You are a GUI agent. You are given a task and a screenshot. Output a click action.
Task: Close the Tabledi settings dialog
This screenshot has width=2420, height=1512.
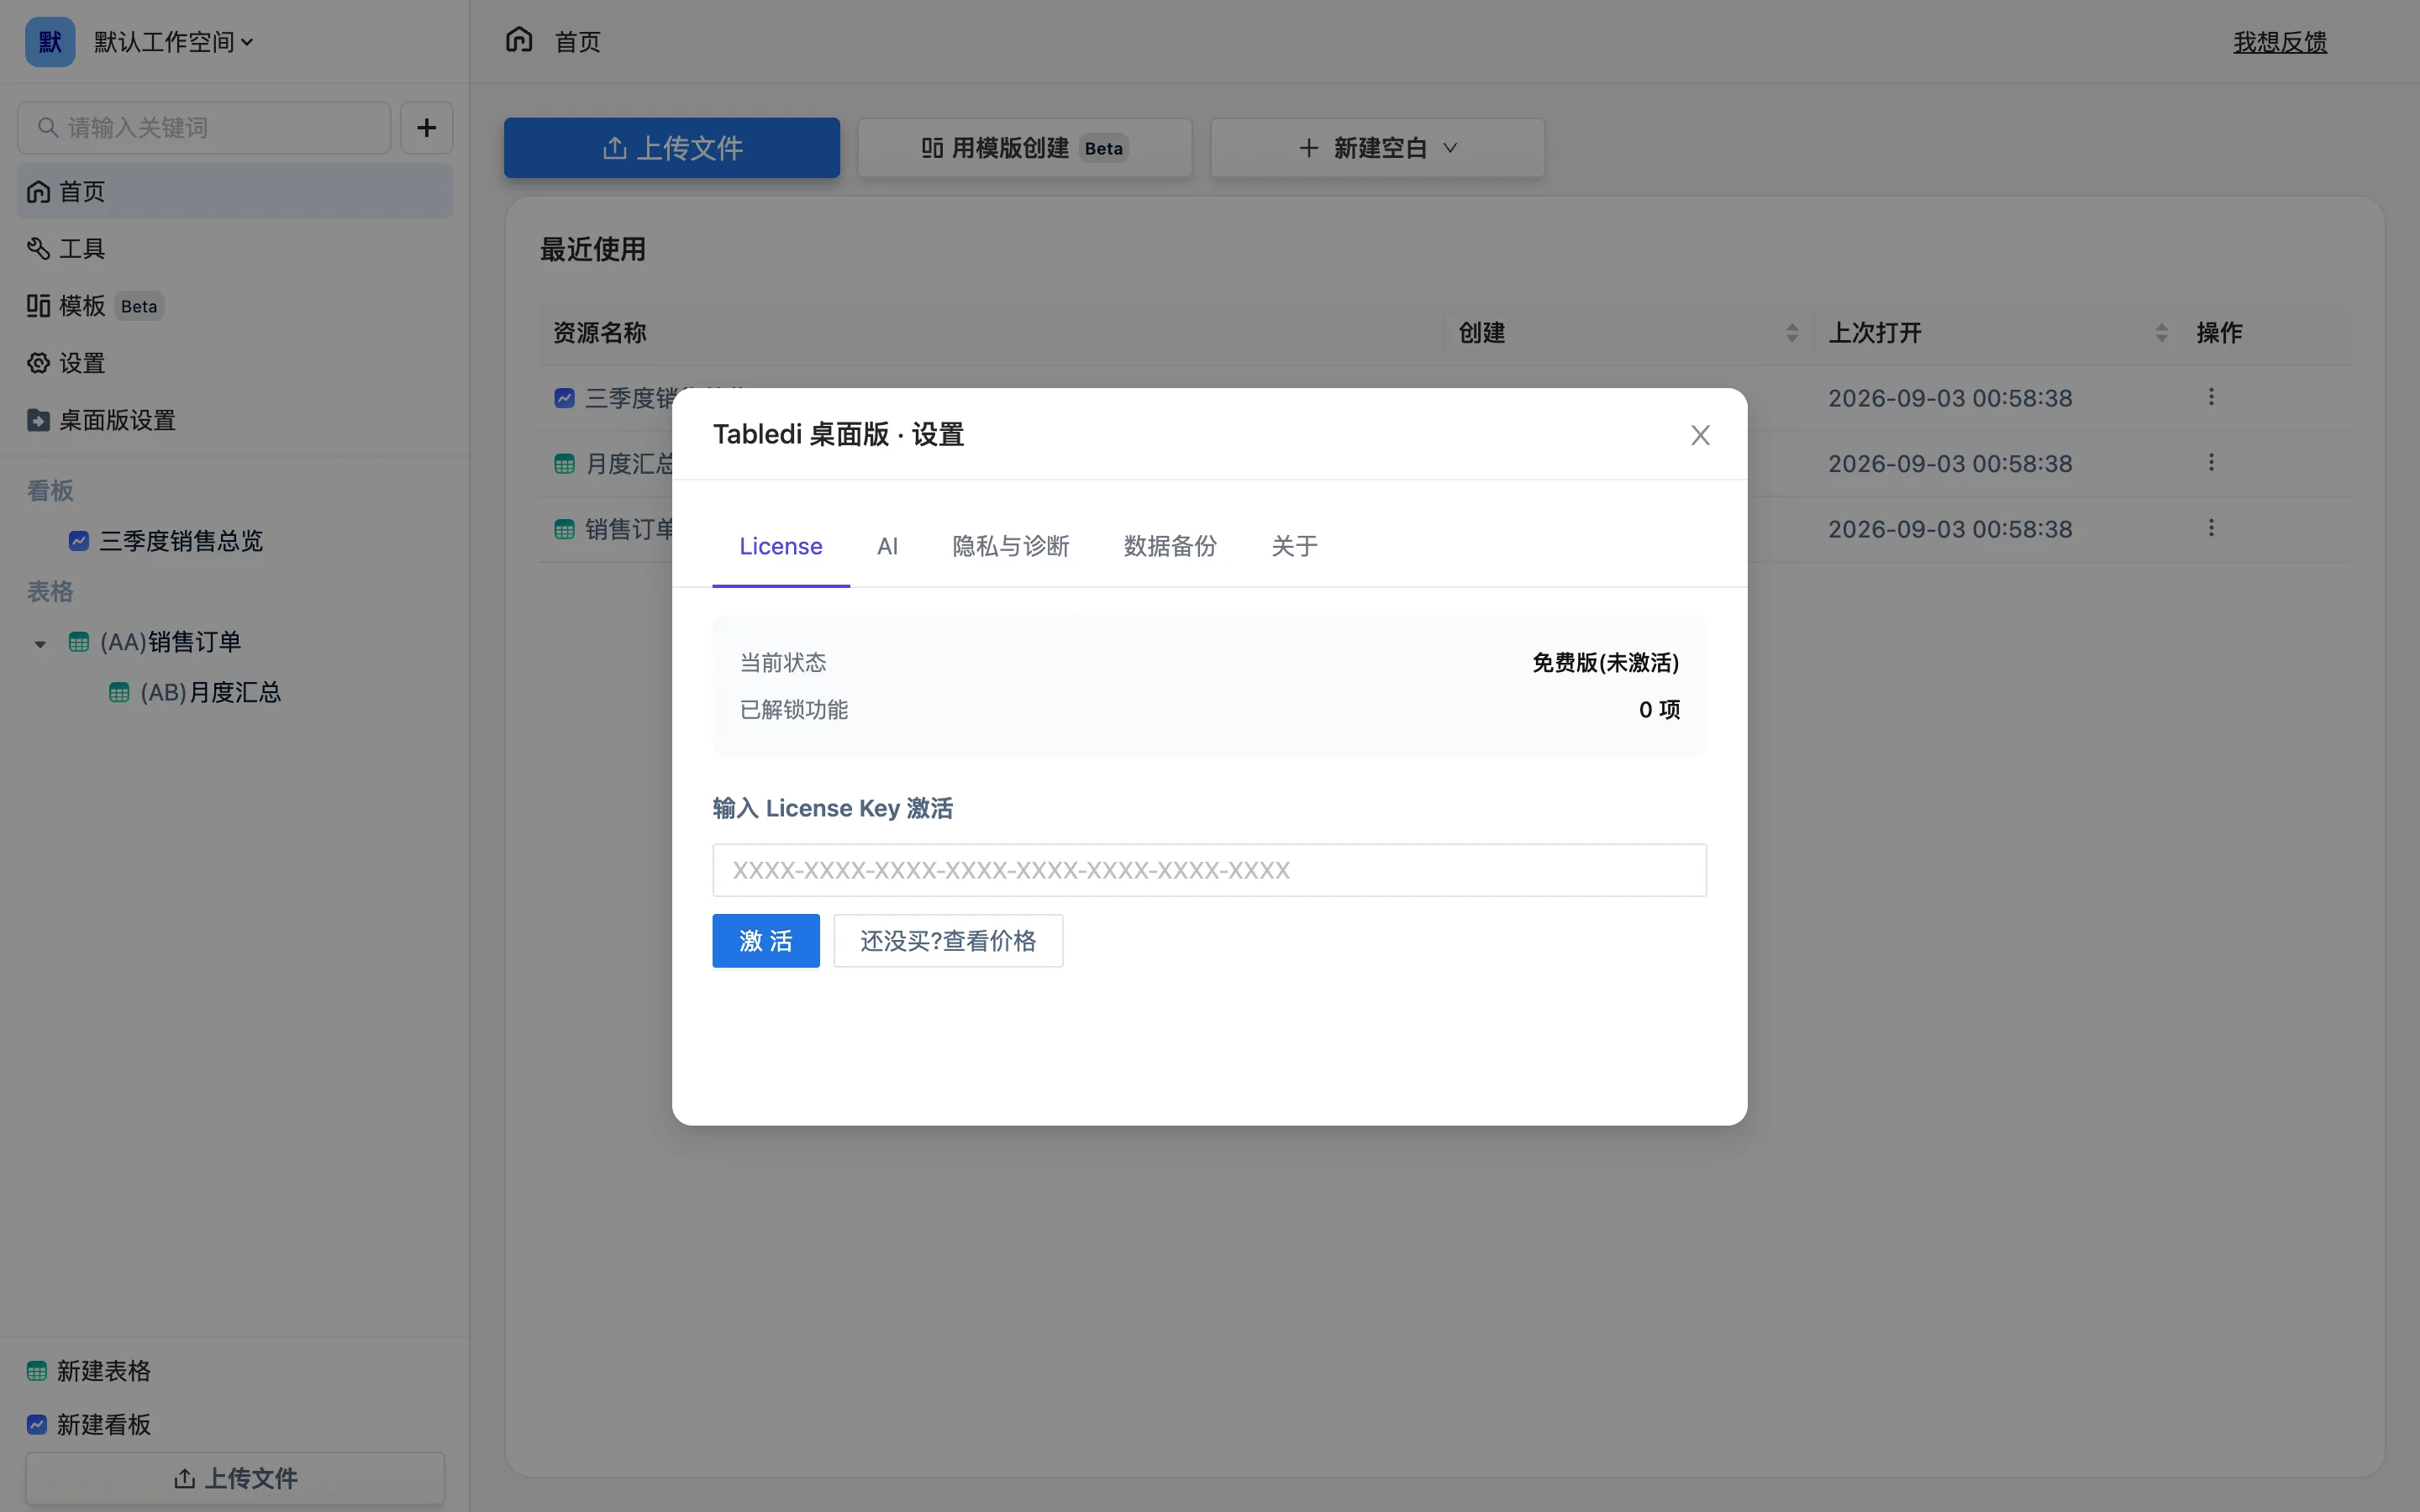coord(1700,435)
